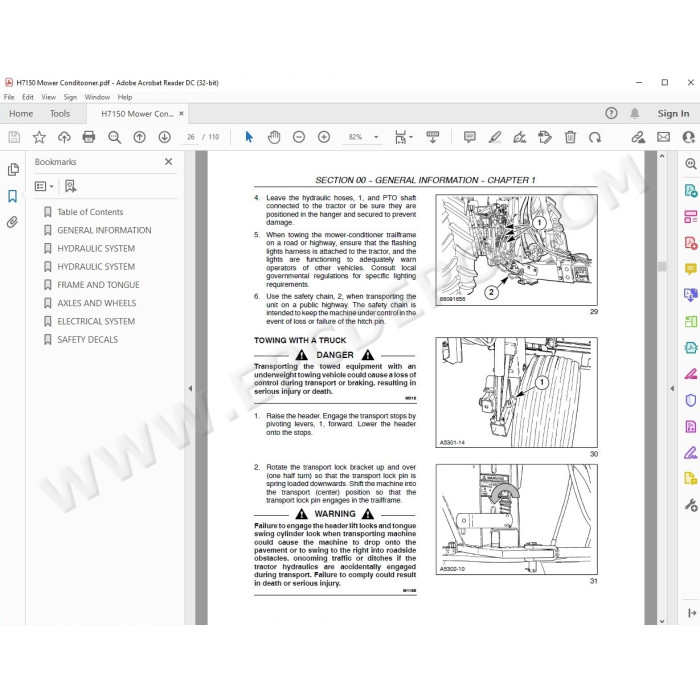Send the file by email with the envelope icon
This screenshot has height=700, width=700.
[663, 137]
